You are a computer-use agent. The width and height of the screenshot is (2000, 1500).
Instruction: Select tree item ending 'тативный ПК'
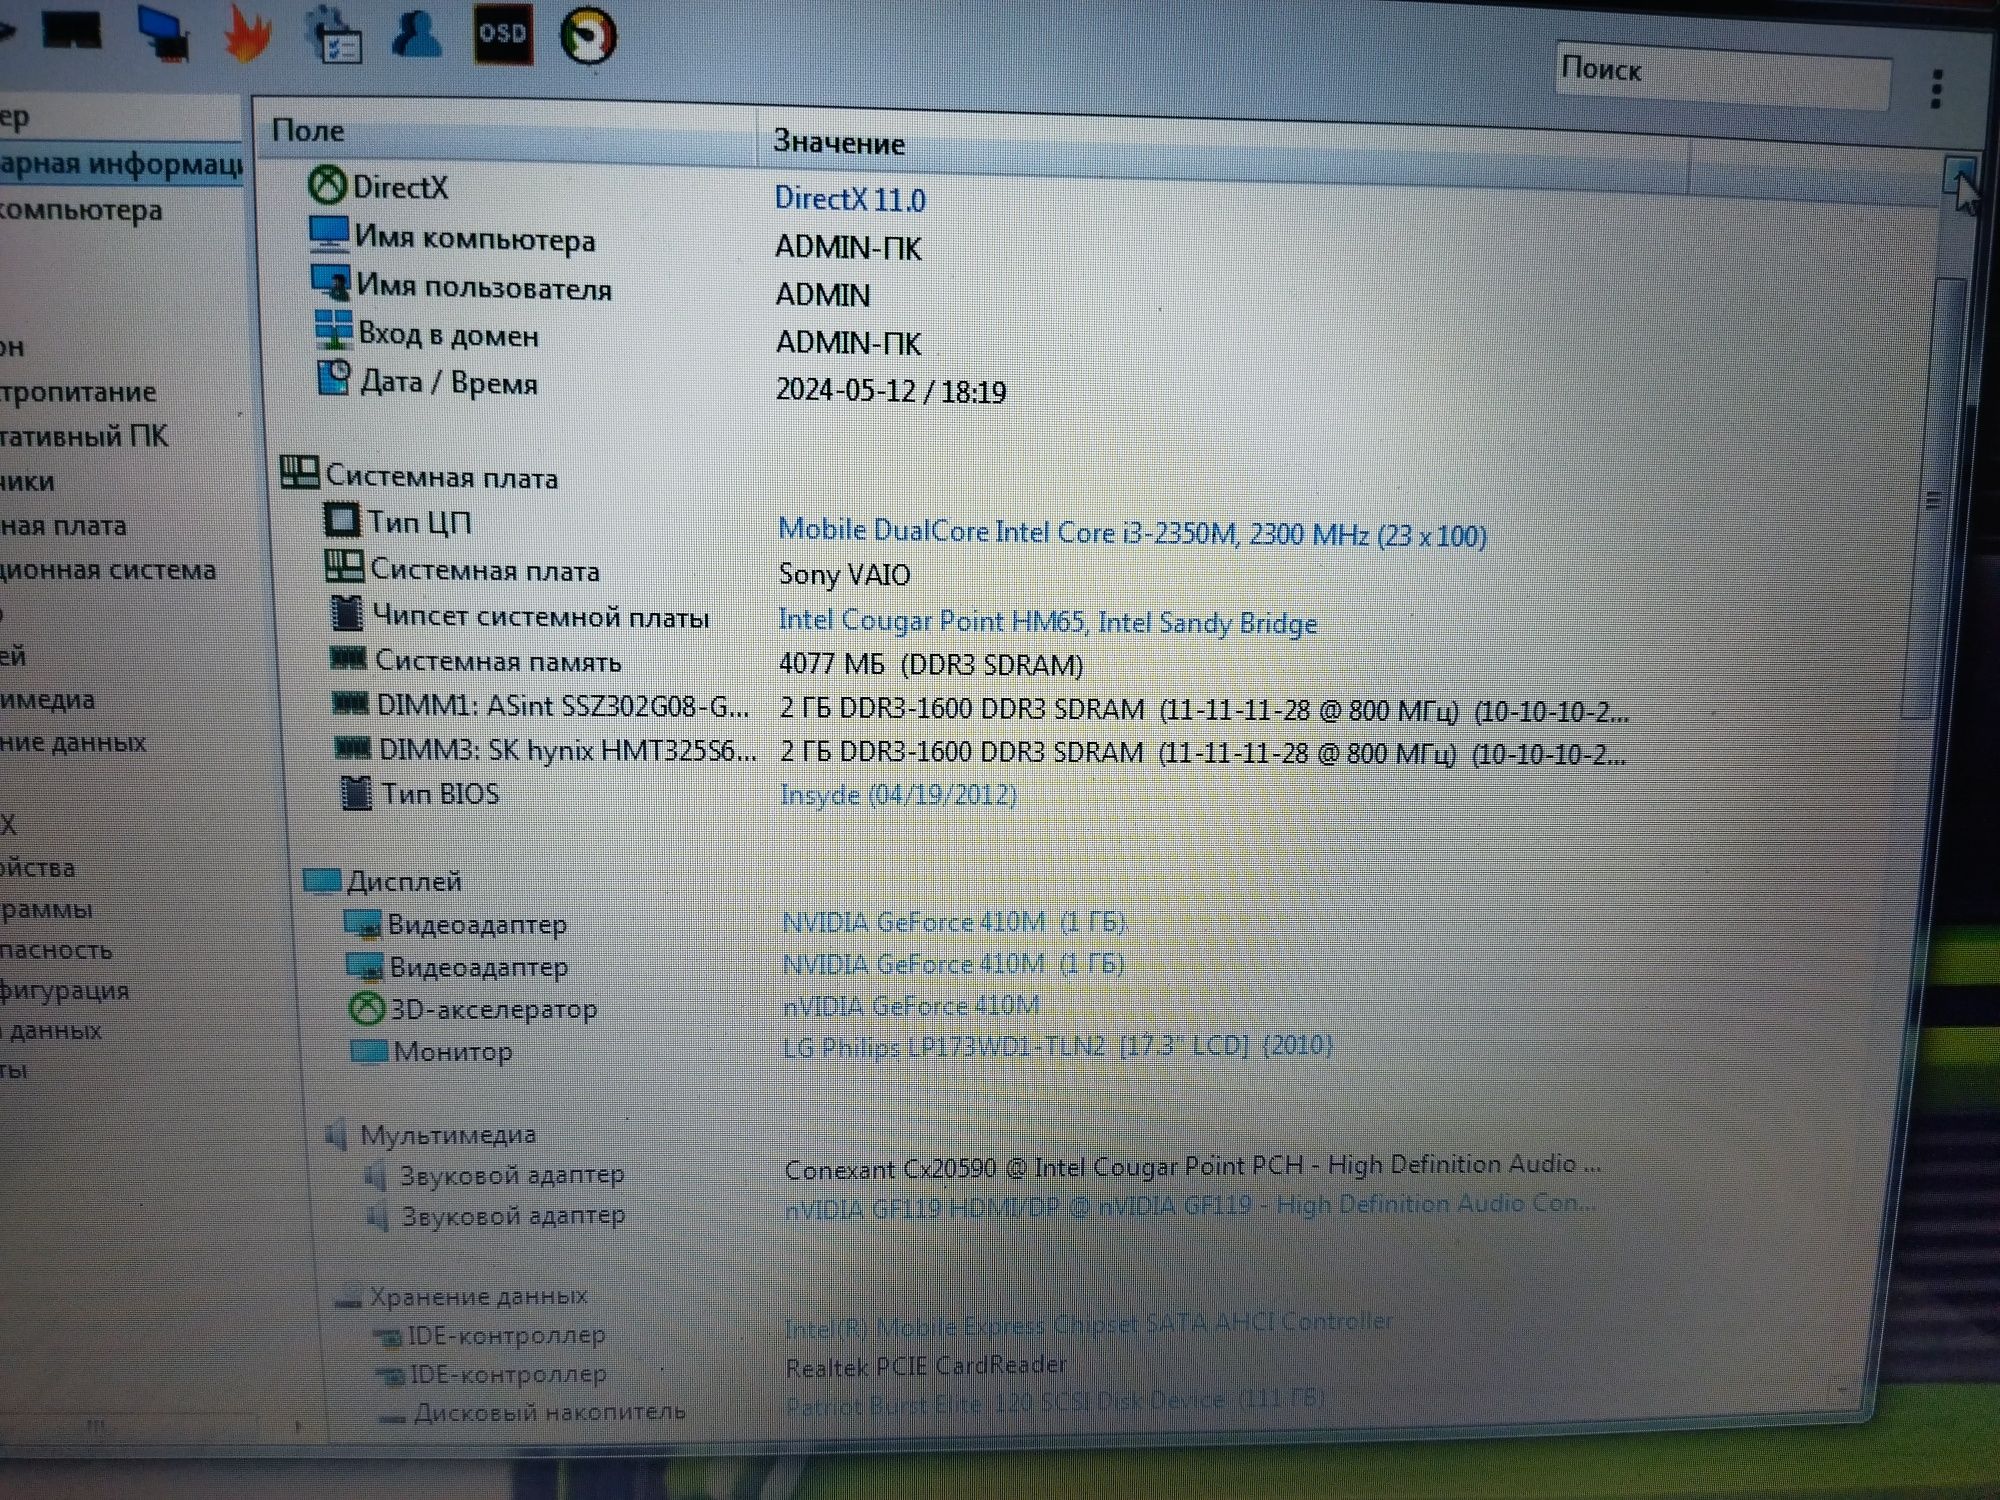click(84, 436)
